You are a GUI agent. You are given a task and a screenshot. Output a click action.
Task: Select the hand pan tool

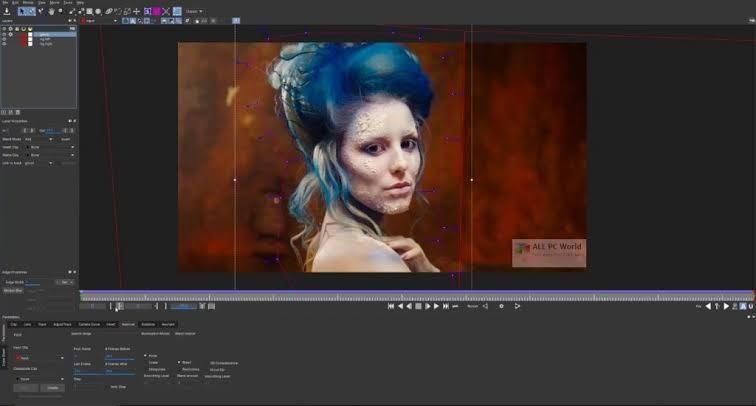(x=51, y=11)
